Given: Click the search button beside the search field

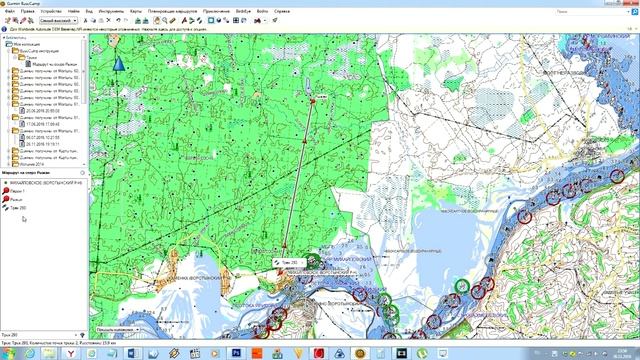Looking at the screenshot, I should click(x=635, y=12).
